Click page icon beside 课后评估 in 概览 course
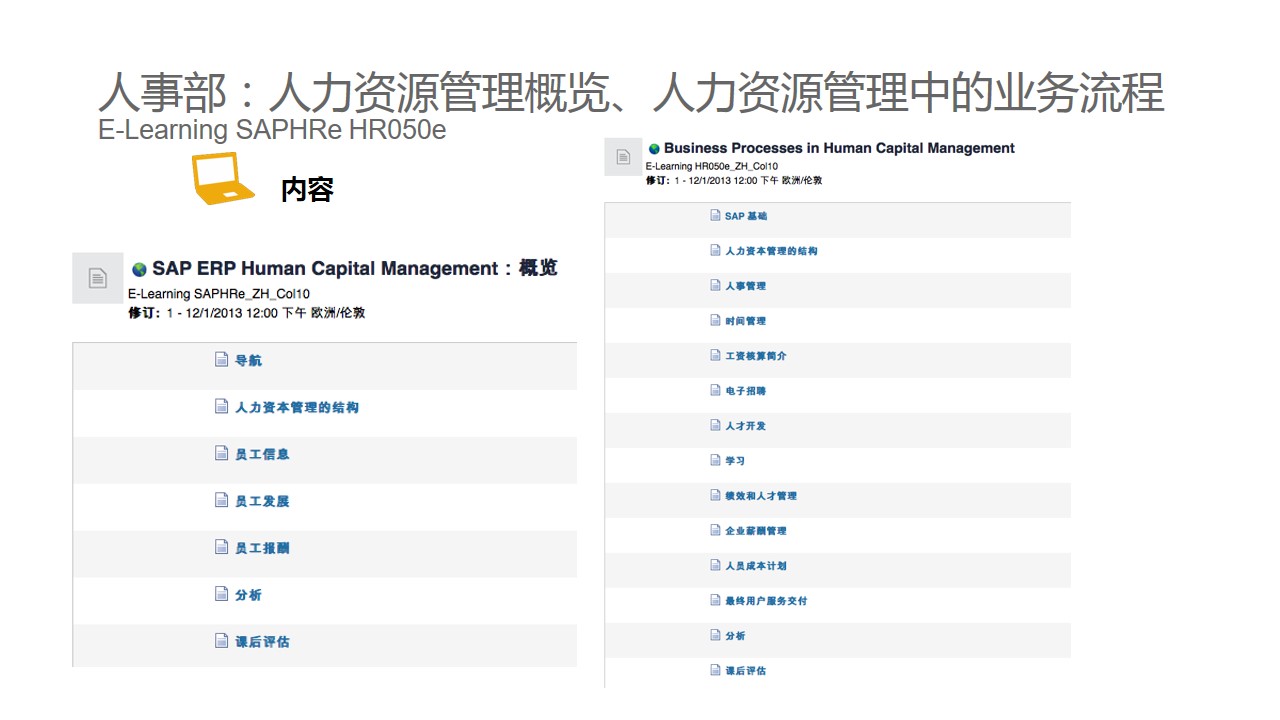This screenshot has width=1280, height=720. pyautogui.click(x=222, y=641)
